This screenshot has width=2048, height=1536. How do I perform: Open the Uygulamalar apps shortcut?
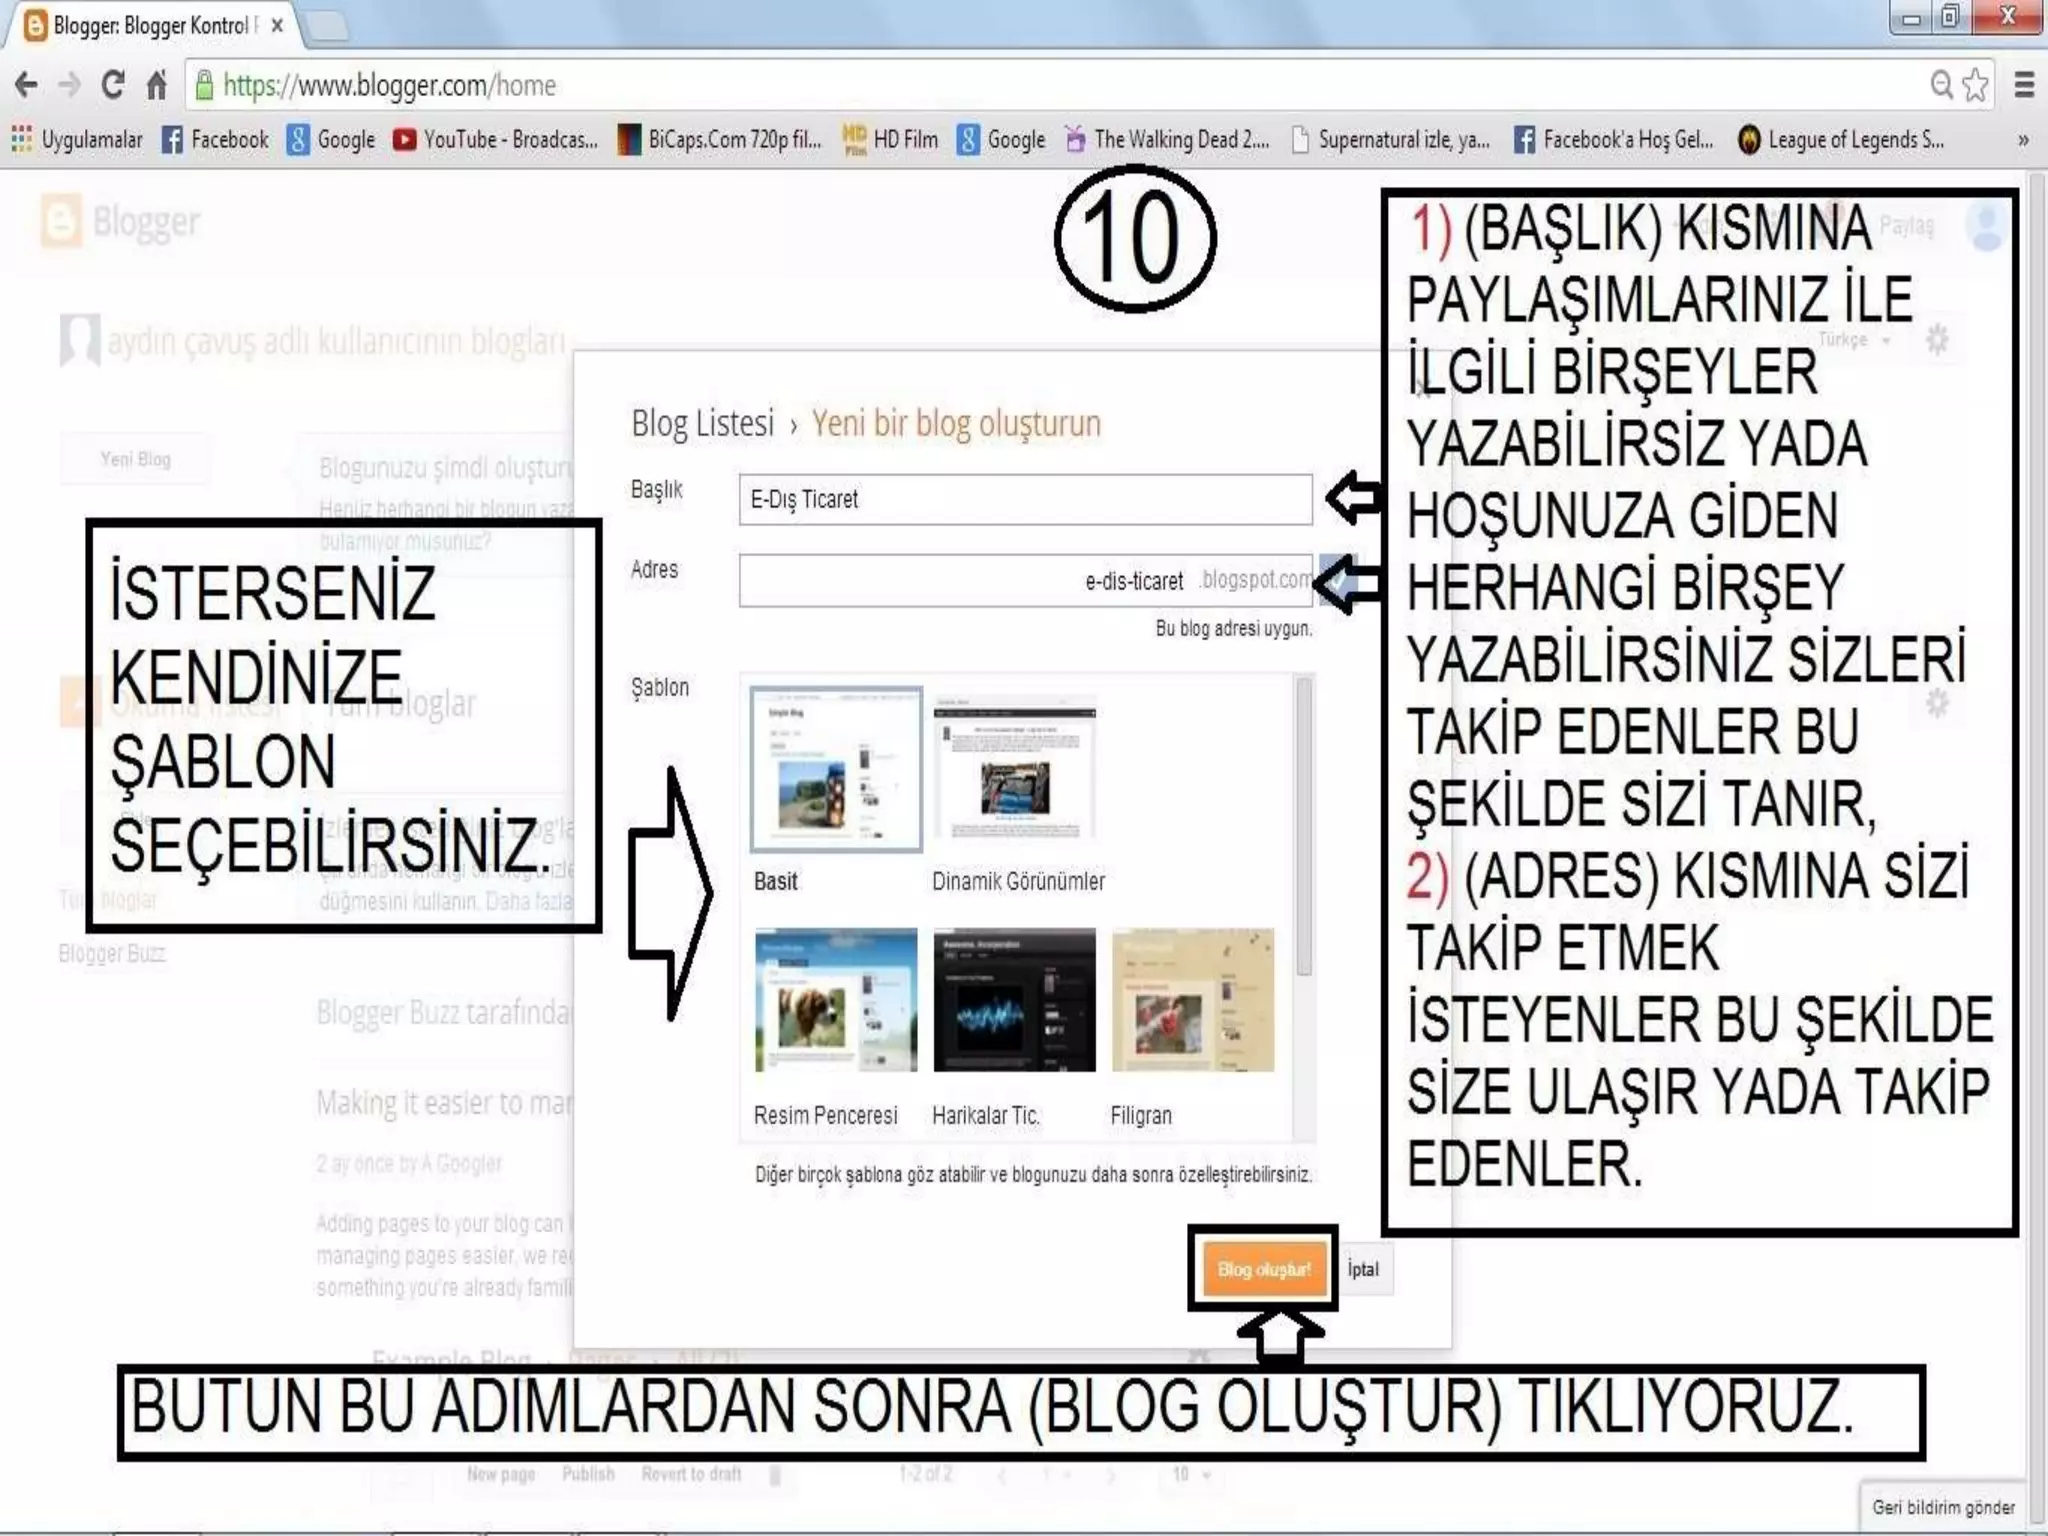coord(77,139)
